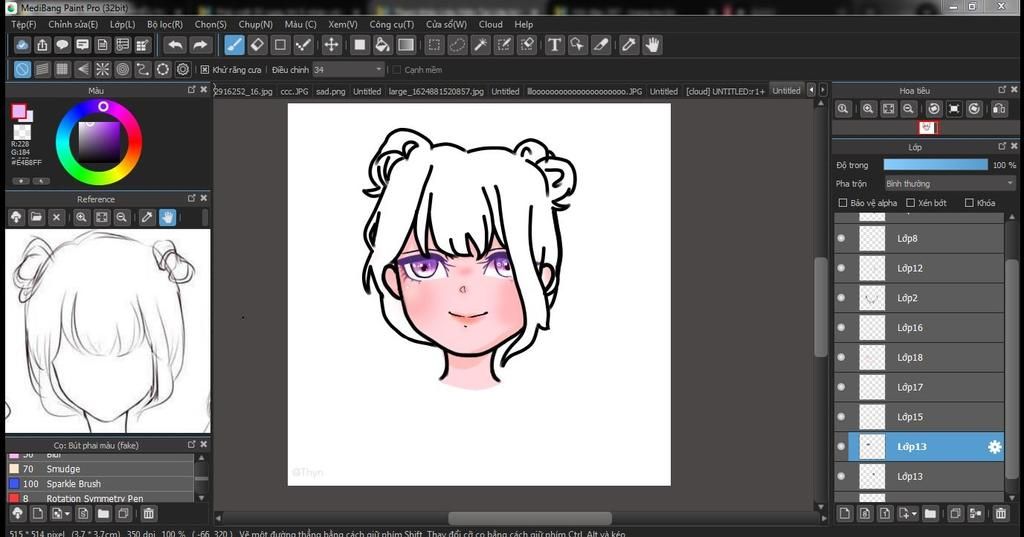Activate the Reference panel eyedropper
Image resolution: width=1024 pixels, height=537 pixels.
[x=147, y=217]
